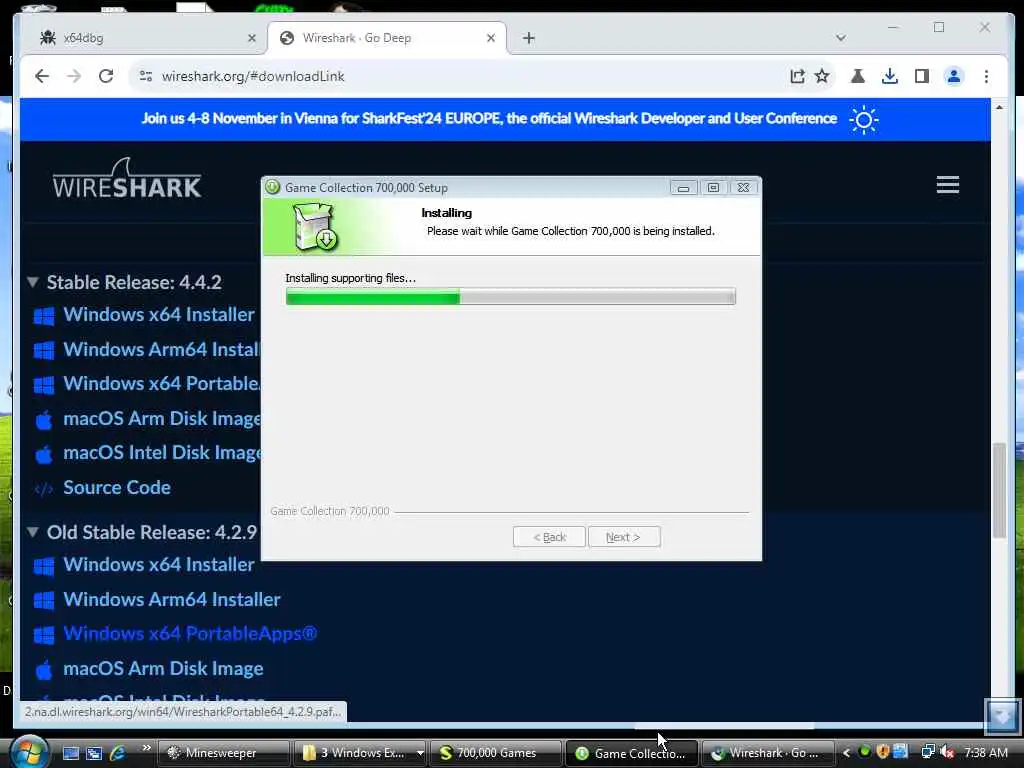This screenshot has width=1024, height=768.
Task: Click the page vertical scrollbar thumb
Action: click(x=999, y=490)
